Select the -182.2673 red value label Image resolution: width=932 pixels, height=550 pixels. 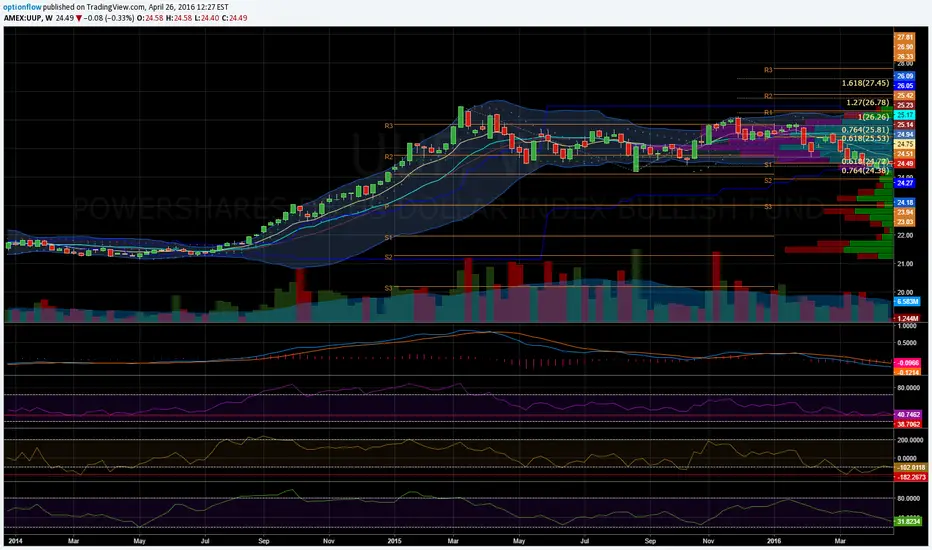coord(911,477)
